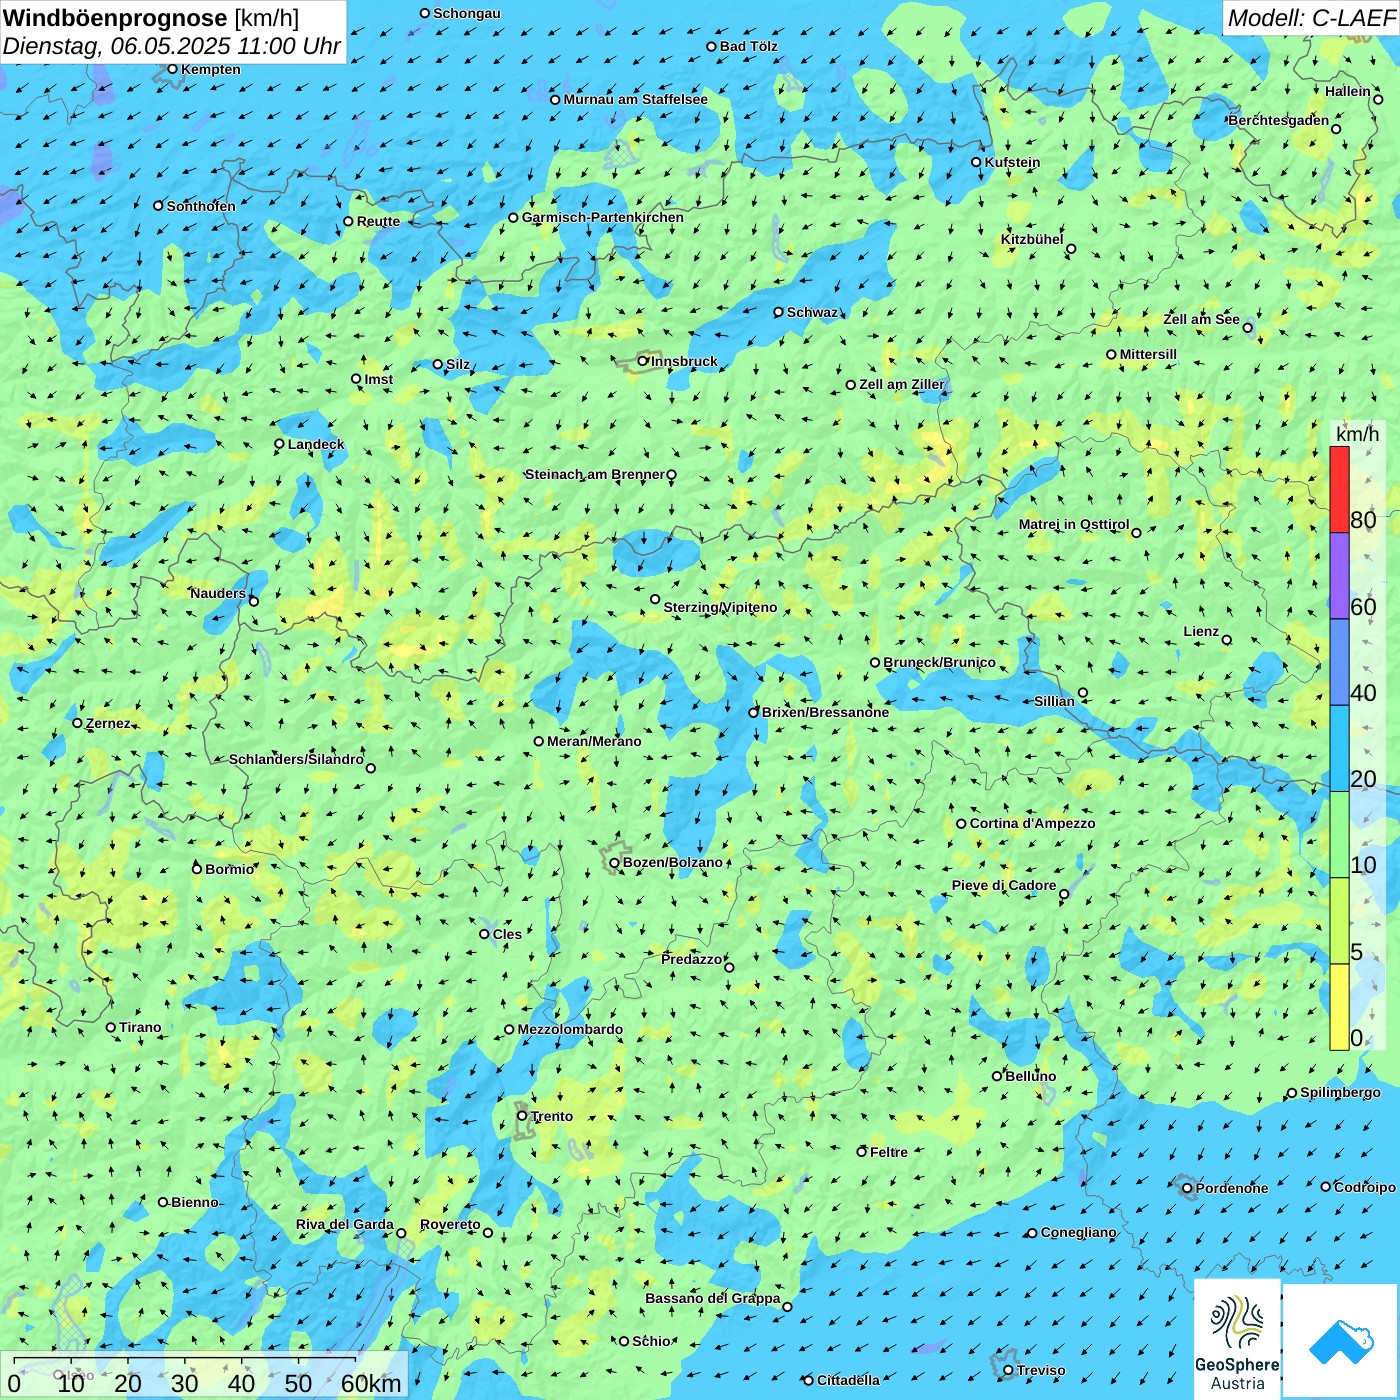
Task: Click the Schongau label
Action: [x=466, y=13]
